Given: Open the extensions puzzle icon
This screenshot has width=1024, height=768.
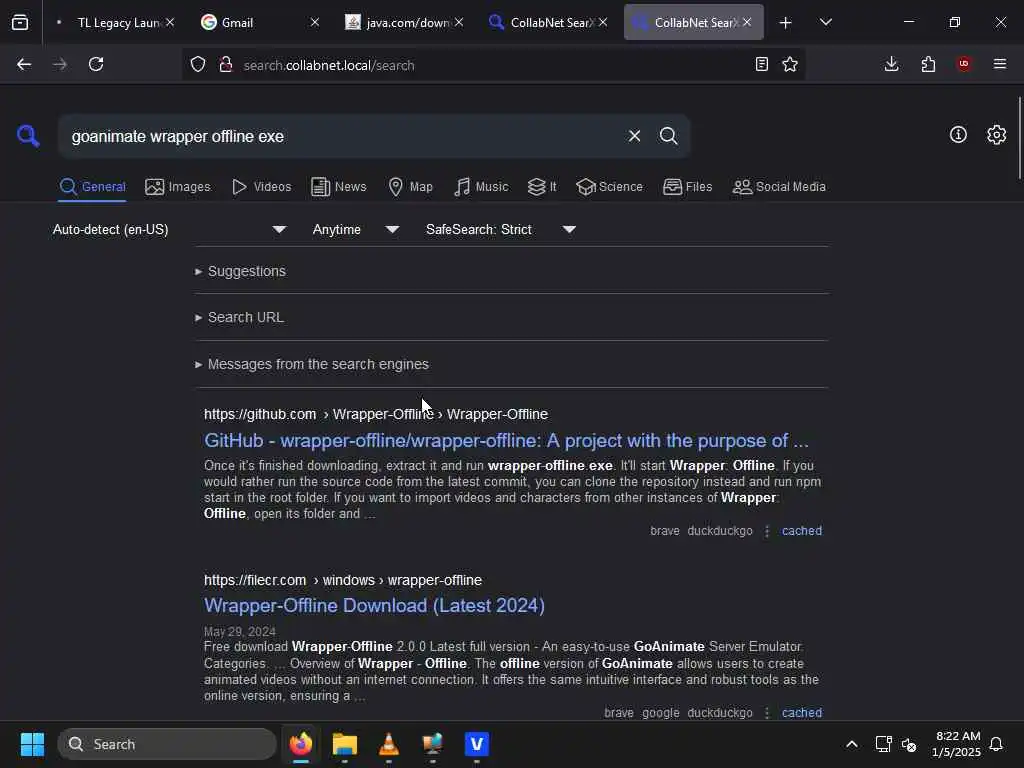Looking at the screenshot, I should 928,64.
